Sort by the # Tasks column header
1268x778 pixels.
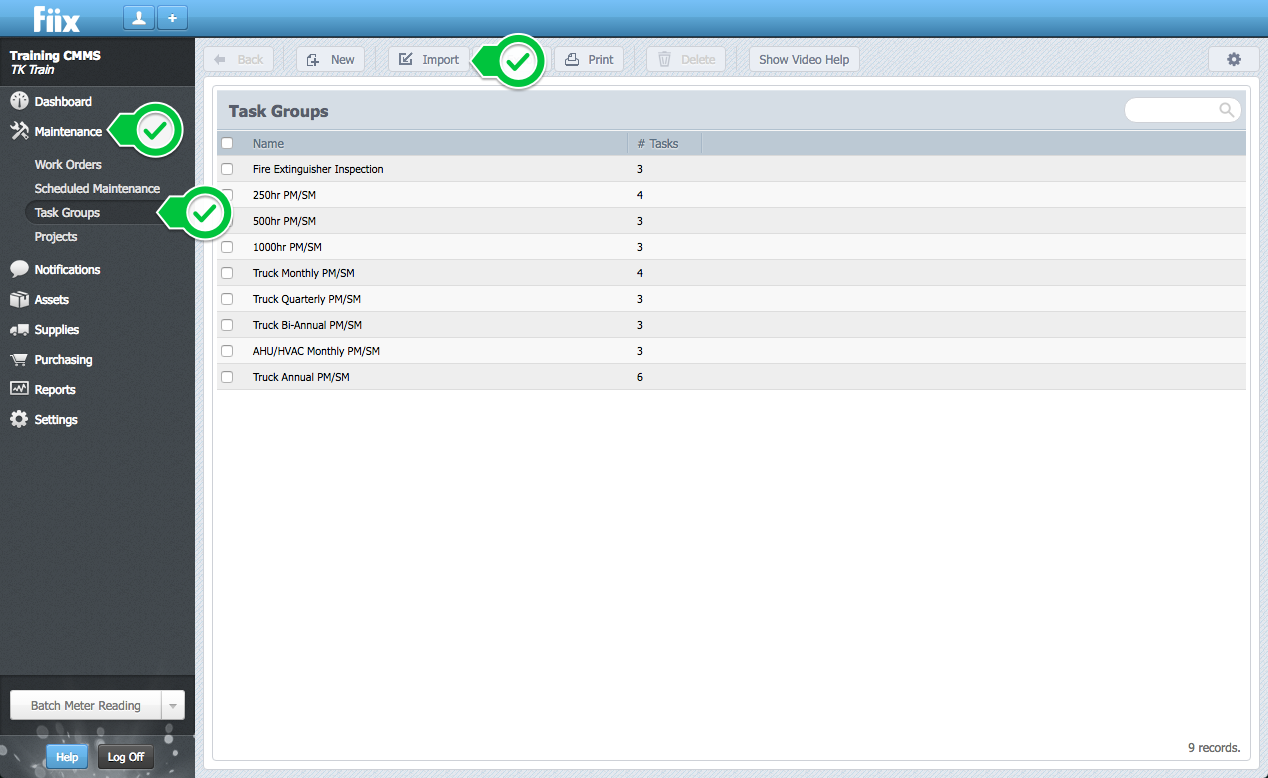click(x=657, y=143)
